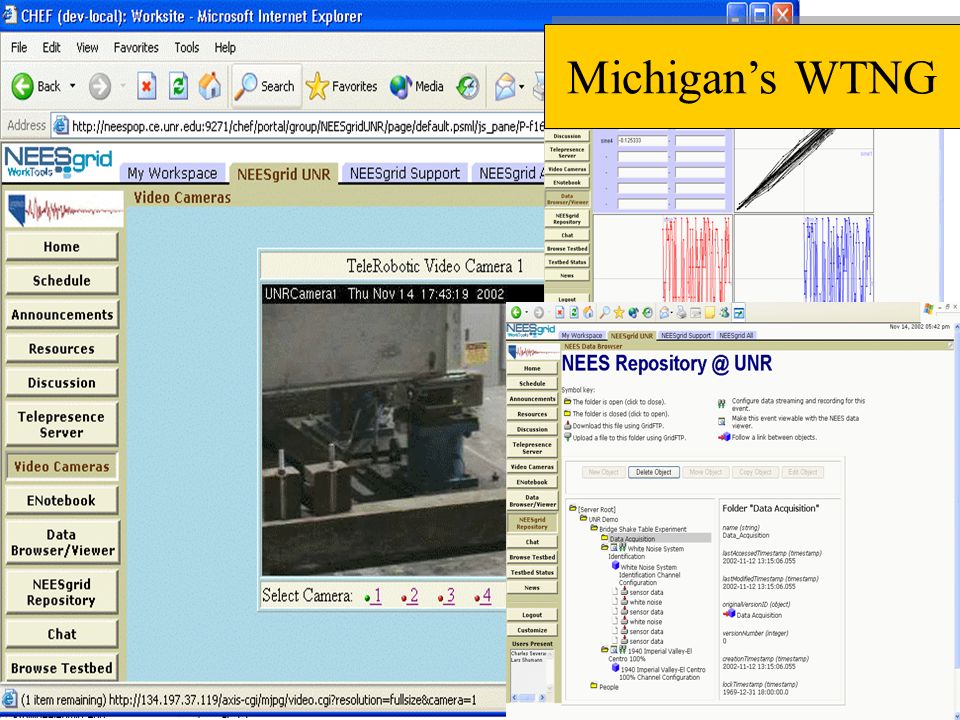Collapse White Noise System Identification folder
Viewport: 960px width, 720px height.
point(604,548)
